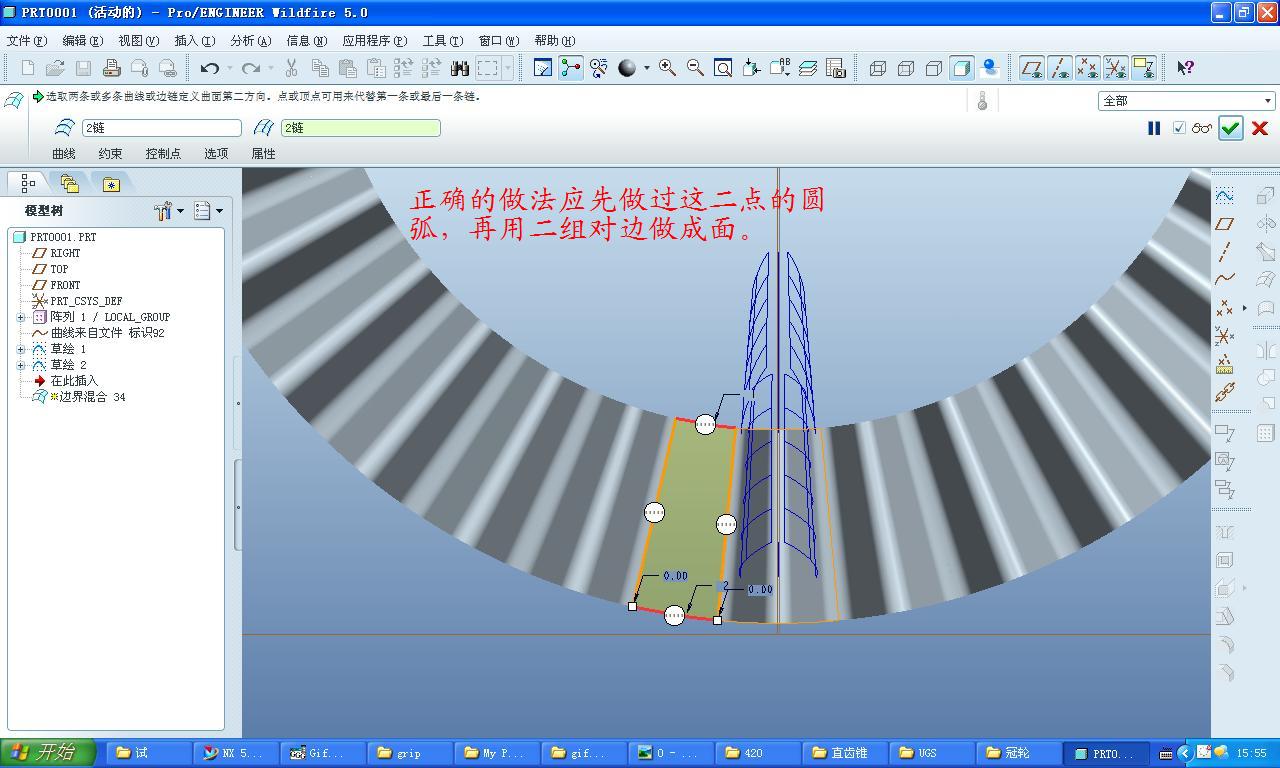
Task: Click the New file icon
Action: click(x=27, y=68)
